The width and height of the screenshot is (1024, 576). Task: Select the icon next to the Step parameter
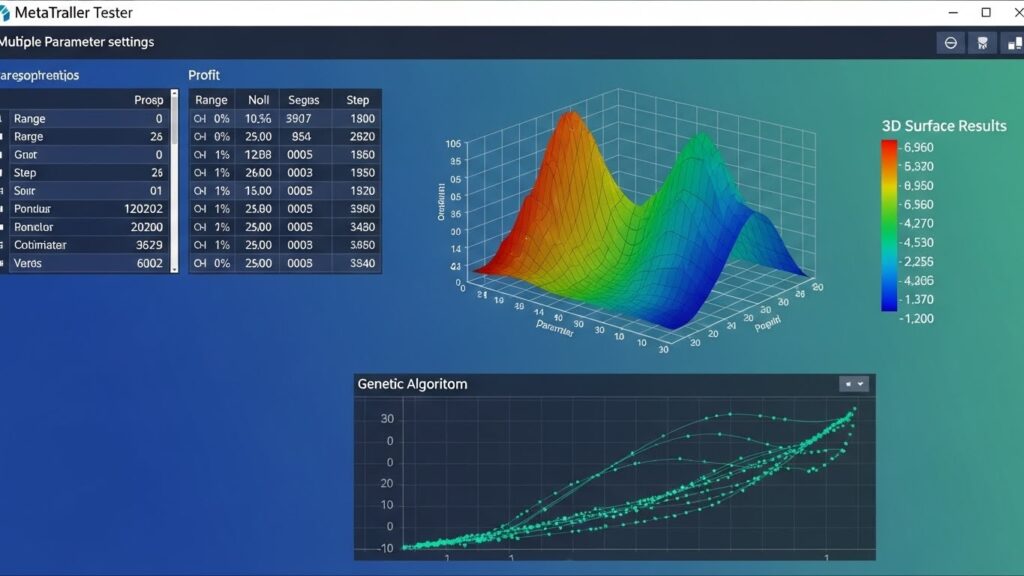pyautogui.click(x=6, y=172)
